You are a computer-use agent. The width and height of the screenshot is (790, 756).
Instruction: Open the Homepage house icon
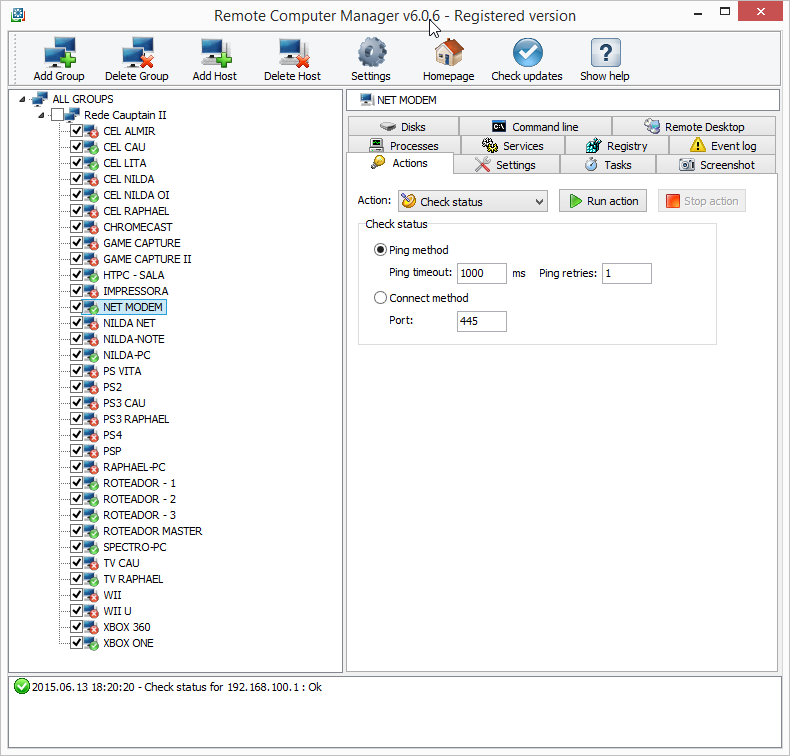[449, 52]
